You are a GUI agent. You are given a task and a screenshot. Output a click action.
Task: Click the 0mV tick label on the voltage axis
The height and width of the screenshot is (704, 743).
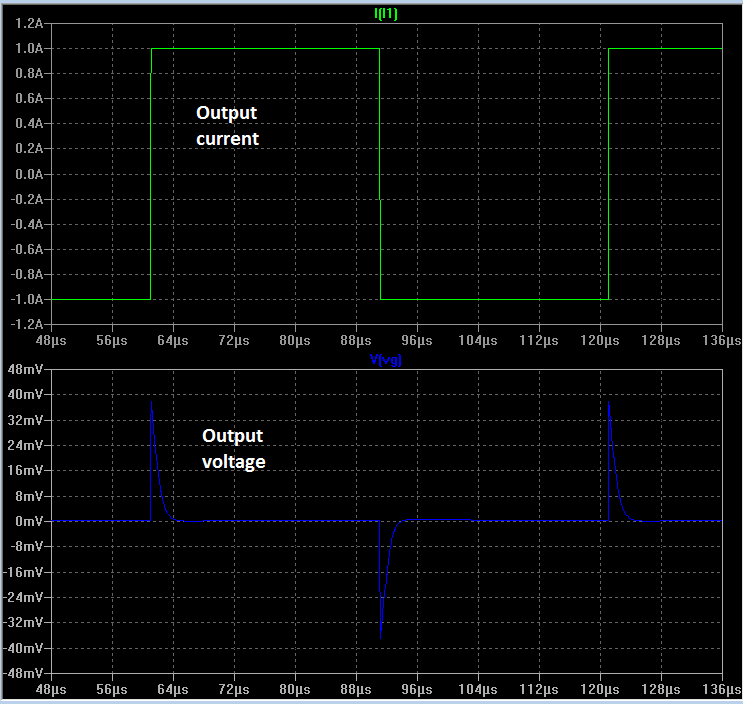pos(29,521)
